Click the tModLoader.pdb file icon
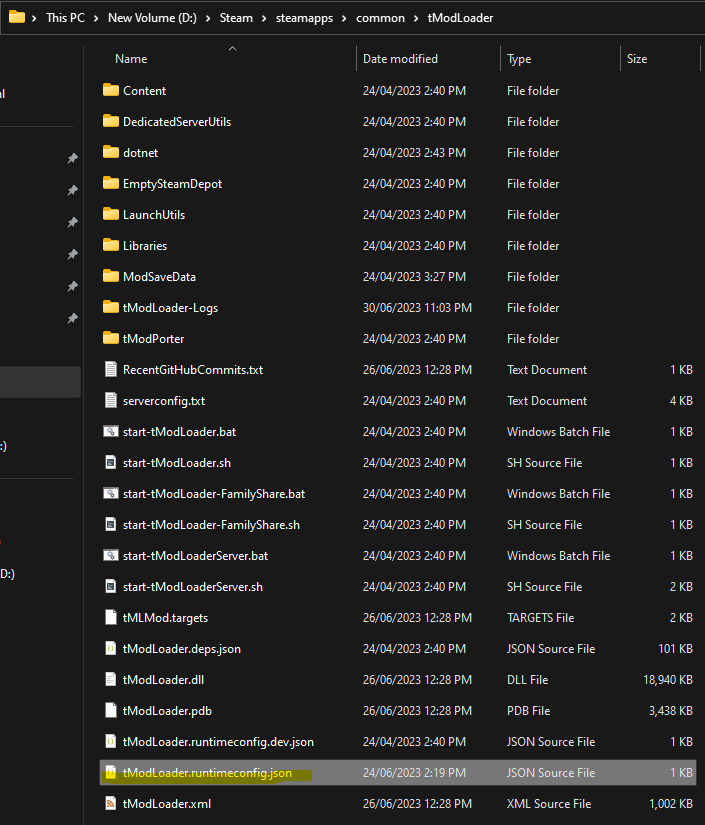705x825 pixels. 110,710
